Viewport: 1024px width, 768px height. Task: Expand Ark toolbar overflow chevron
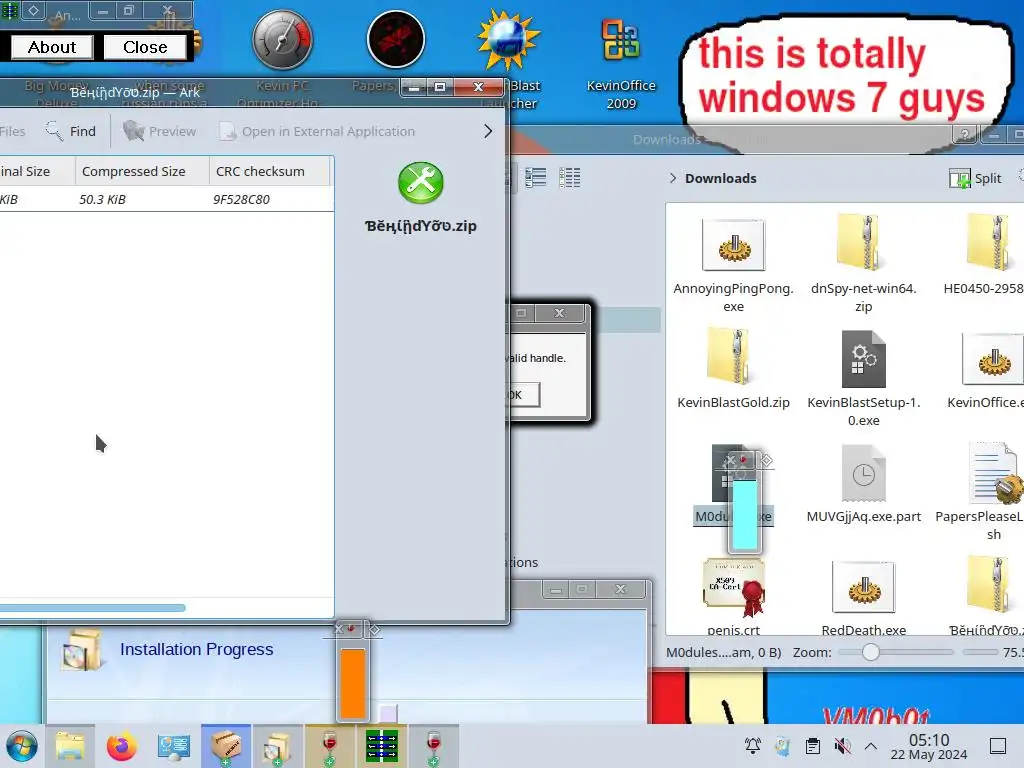pos(488,131)
